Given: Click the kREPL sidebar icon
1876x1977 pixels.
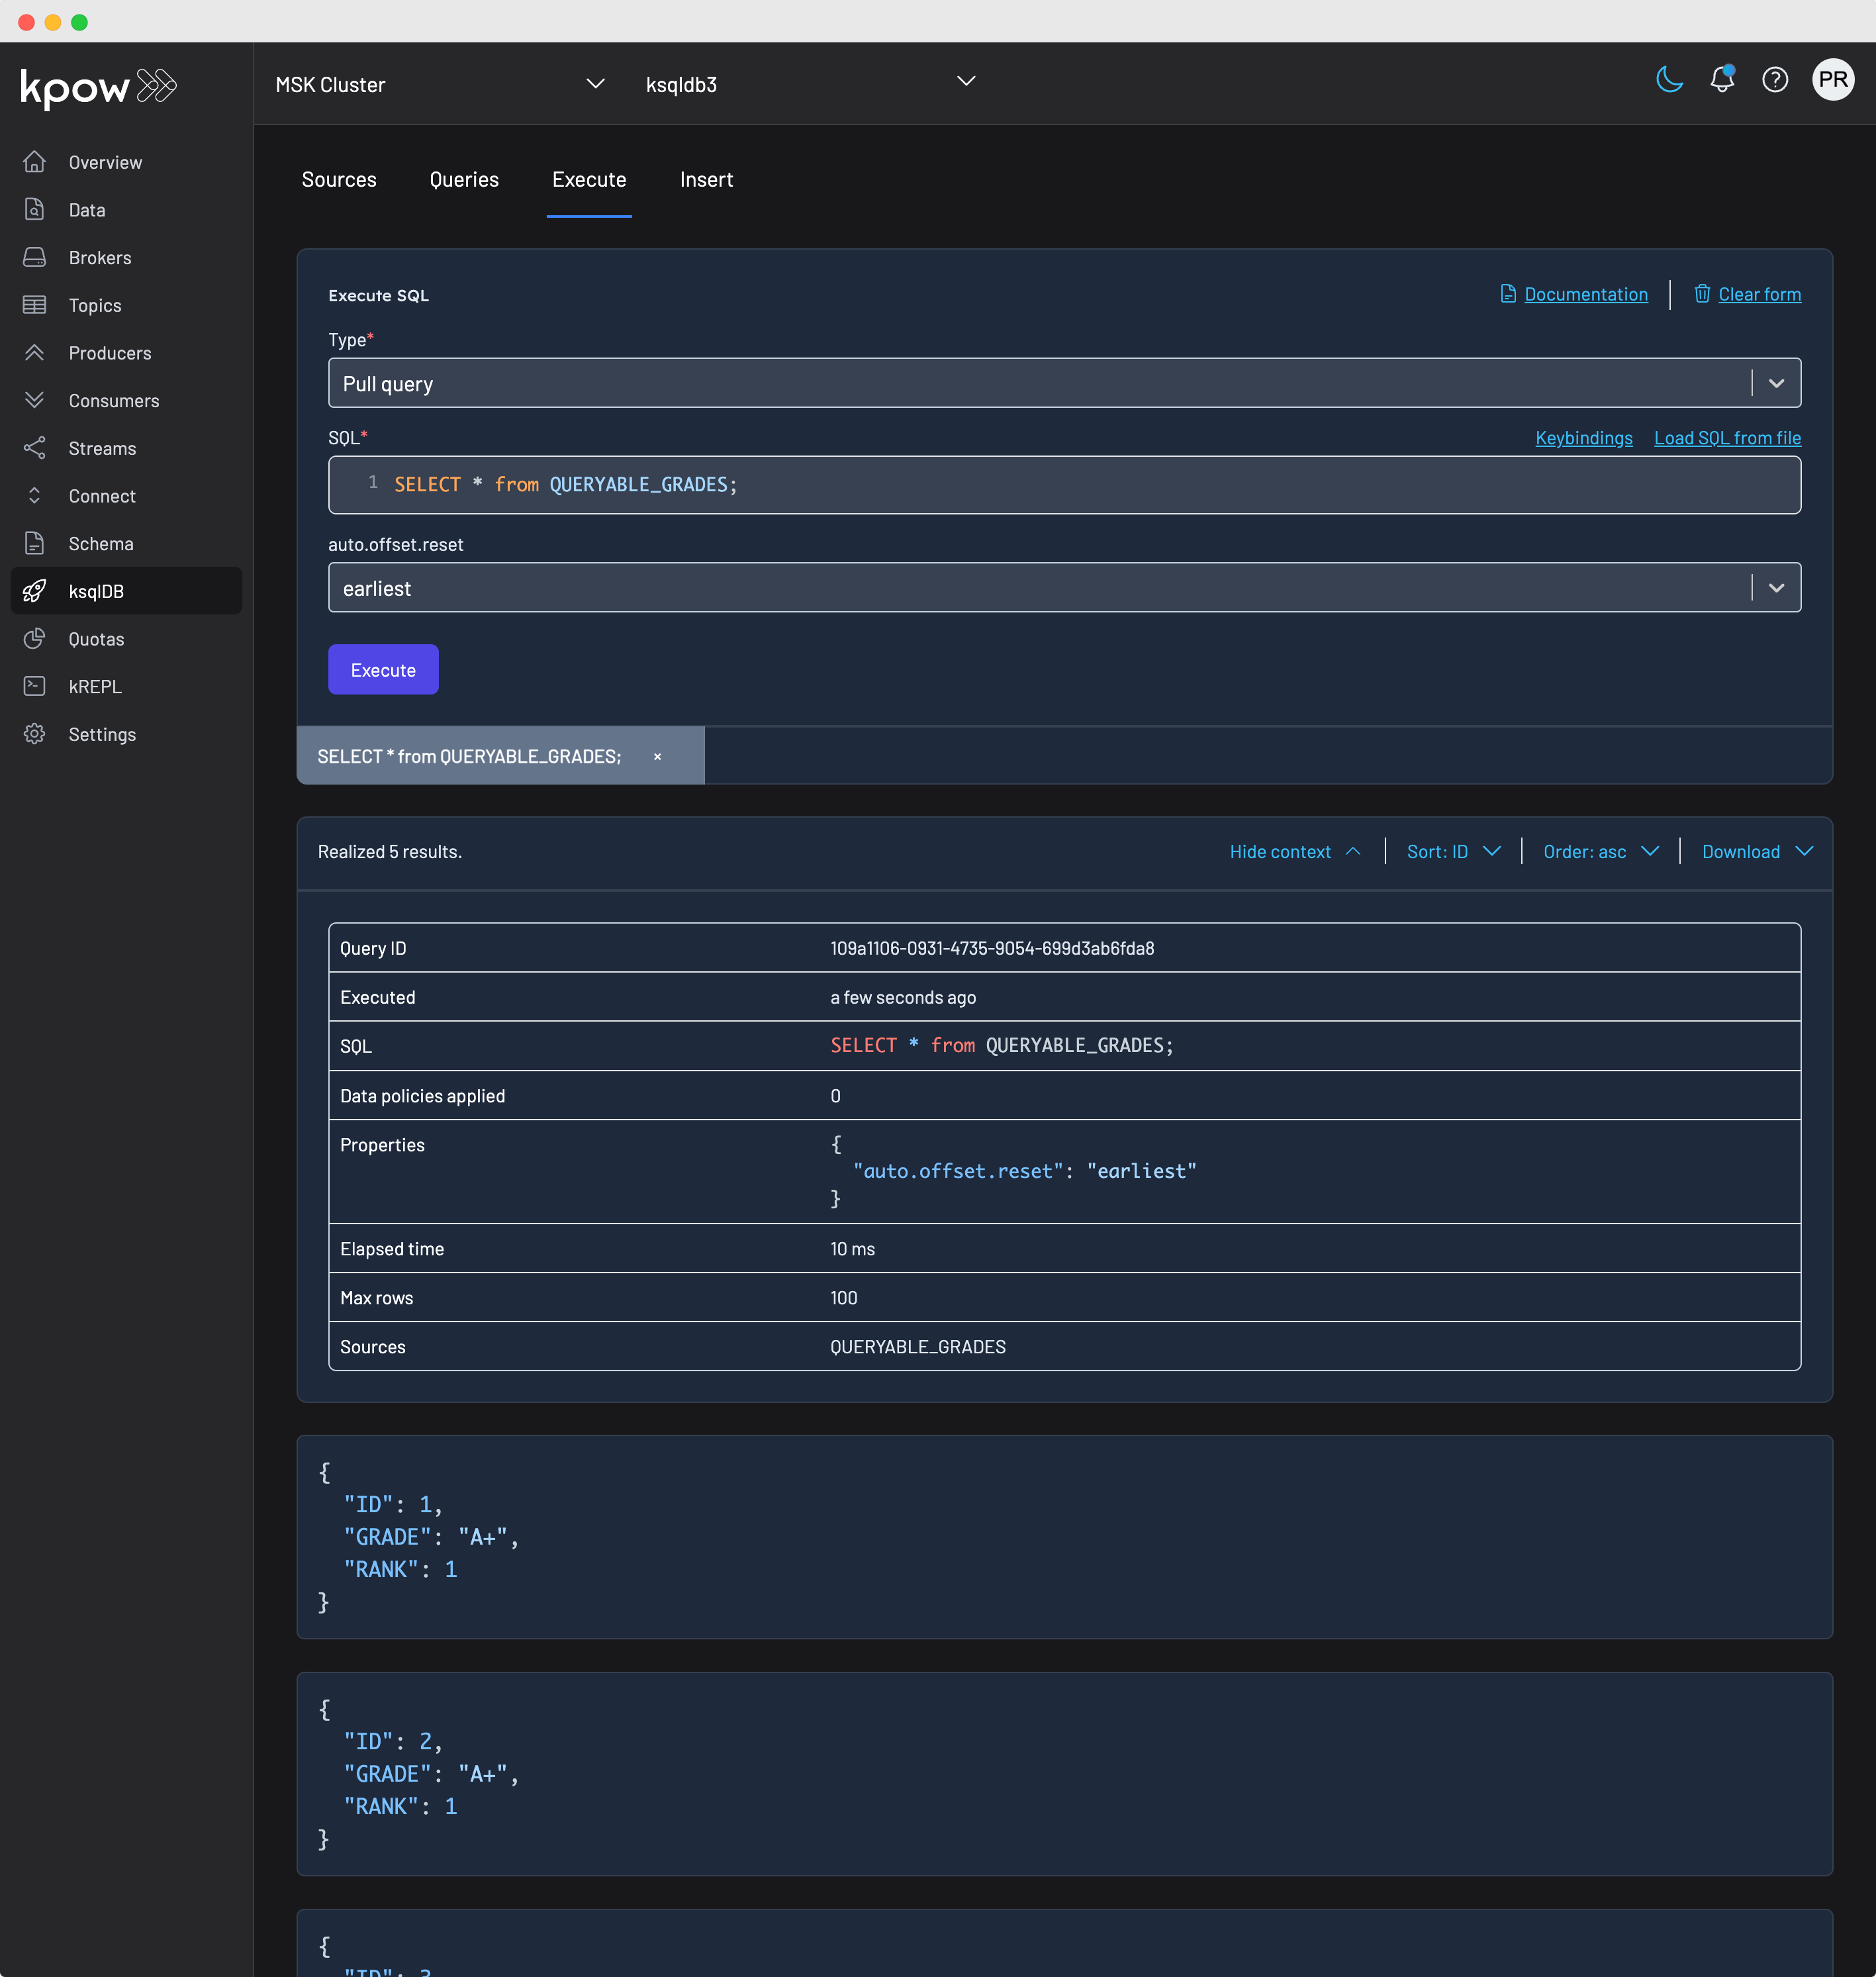Looking at the screenshot, I should pos(35,685).
